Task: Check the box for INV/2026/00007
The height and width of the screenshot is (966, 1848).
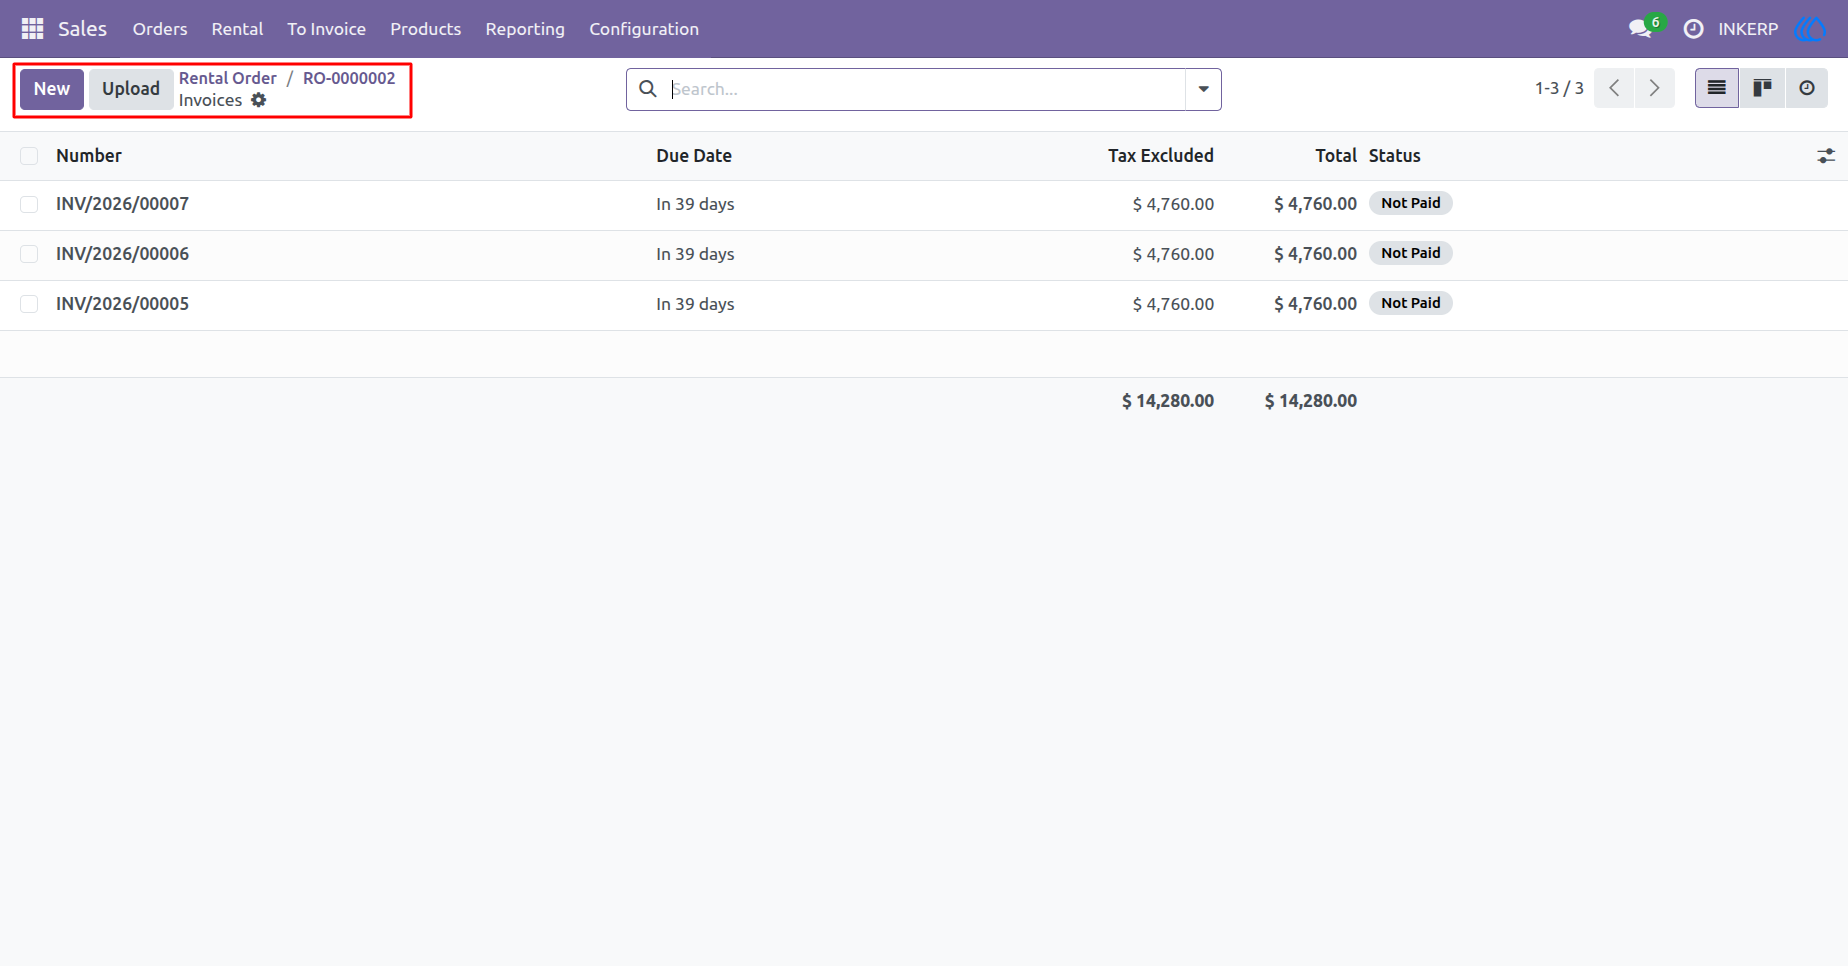Action: [x=29, y=204]
